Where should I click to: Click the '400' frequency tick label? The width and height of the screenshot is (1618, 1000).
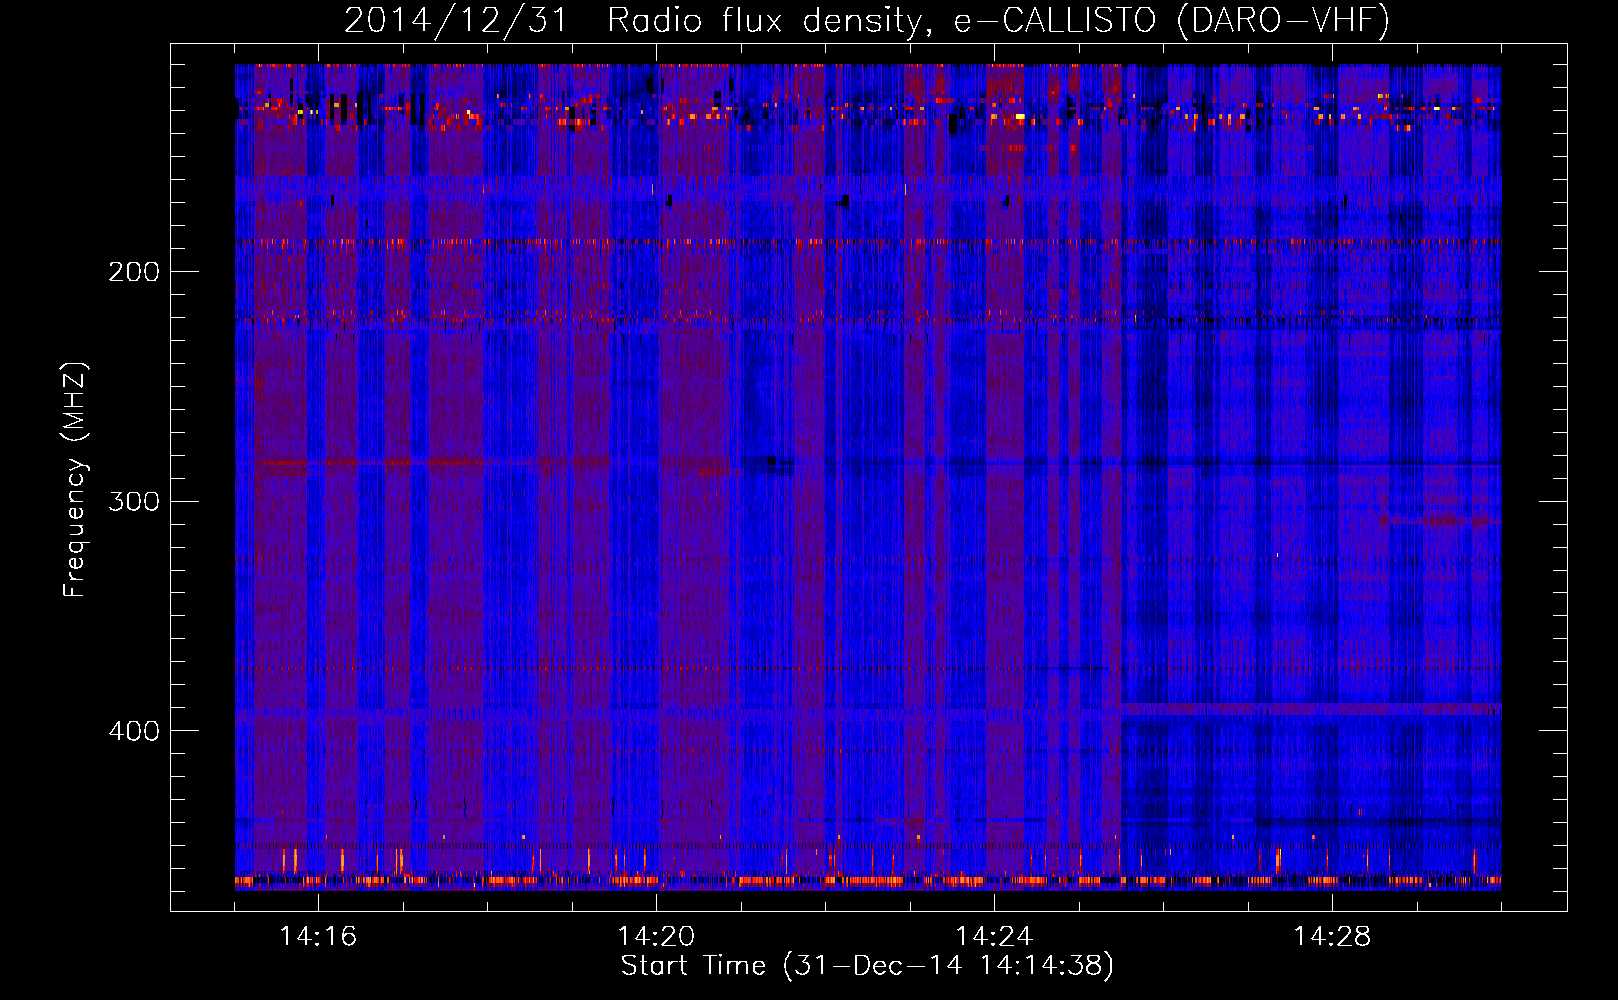pos(134,731)
